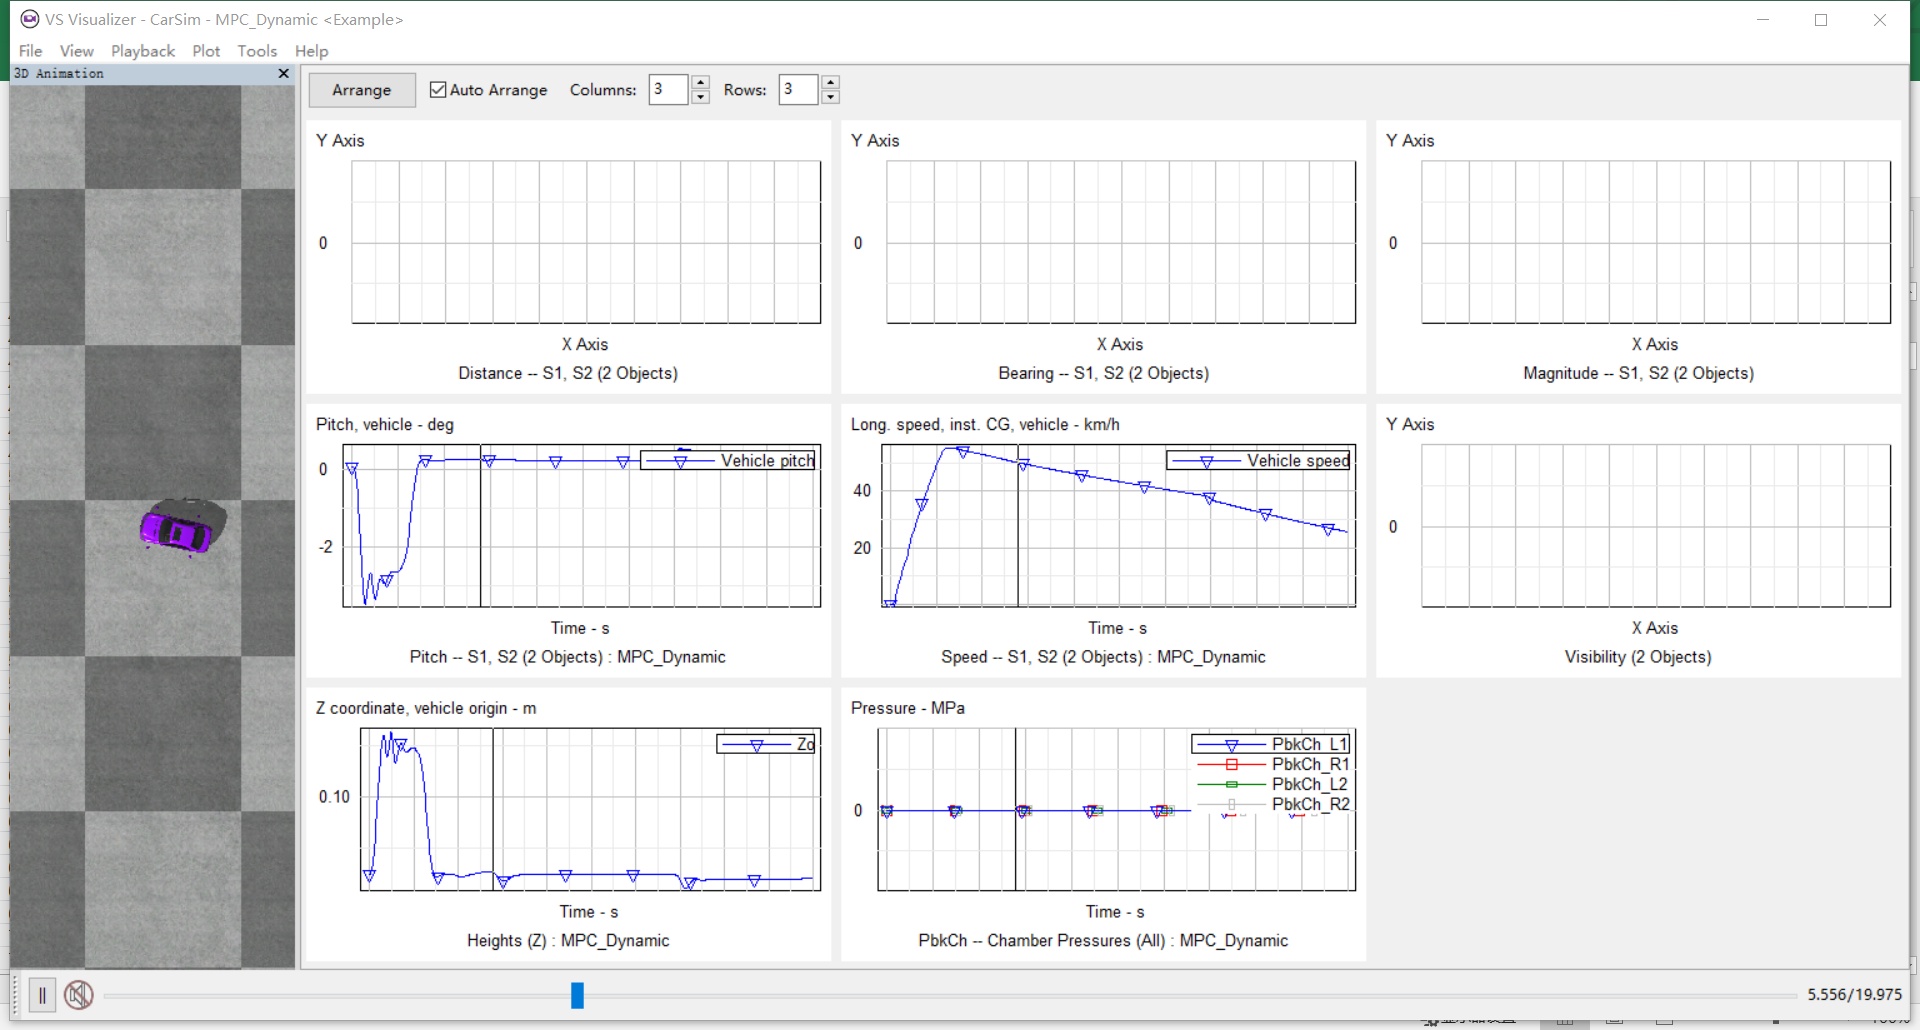
Task: Toggle the Auto Arrange checkbox
Action: point(437,89)
